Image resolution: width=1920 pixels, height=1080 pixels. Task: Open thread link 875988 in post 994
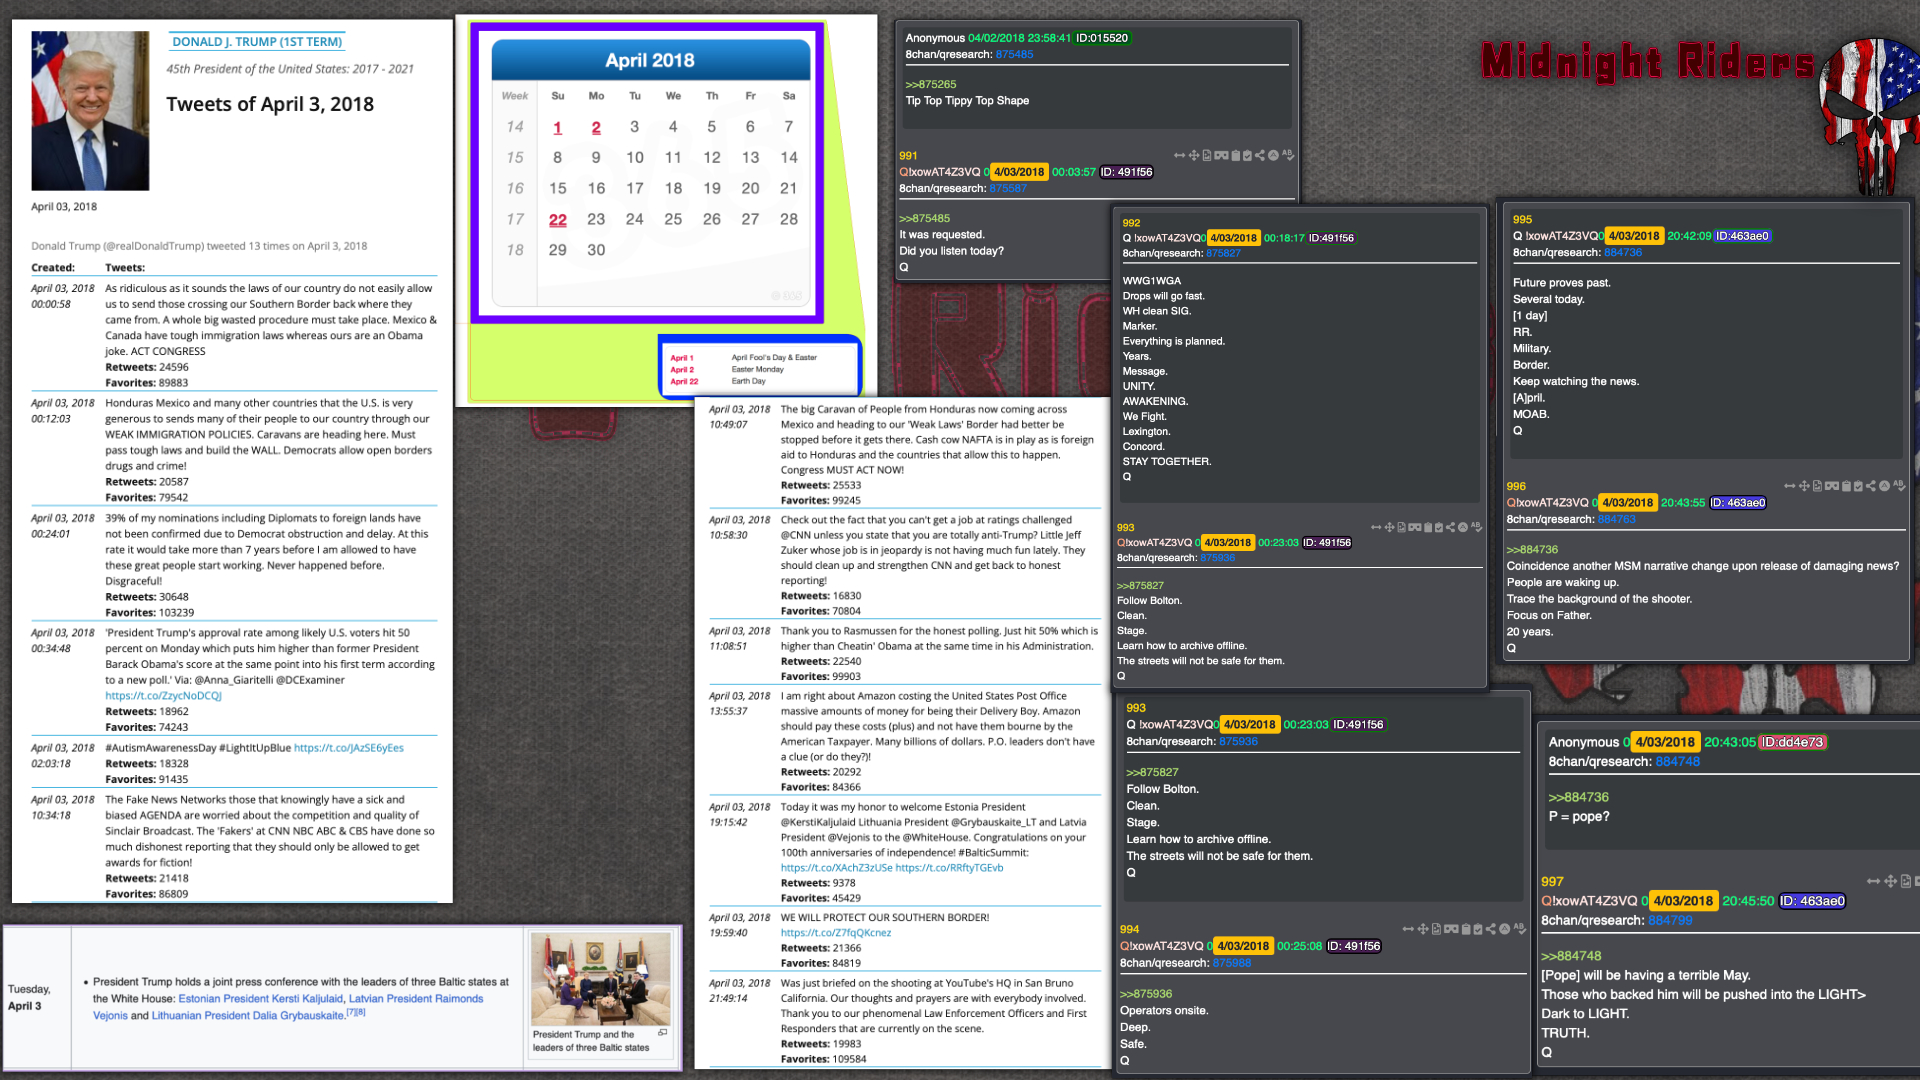(1232, 963)
